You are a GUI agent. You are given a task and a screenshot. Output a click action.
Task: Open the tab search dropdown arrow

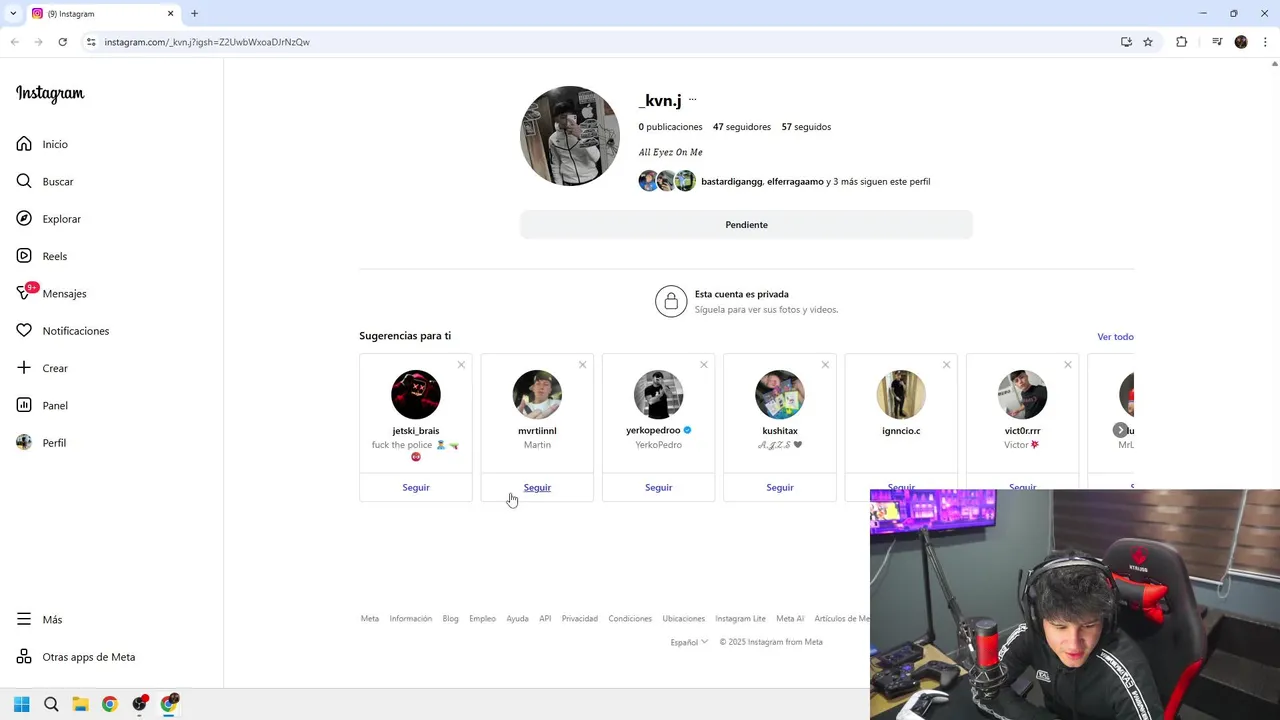pyautogui.click(x=13, y=14)
